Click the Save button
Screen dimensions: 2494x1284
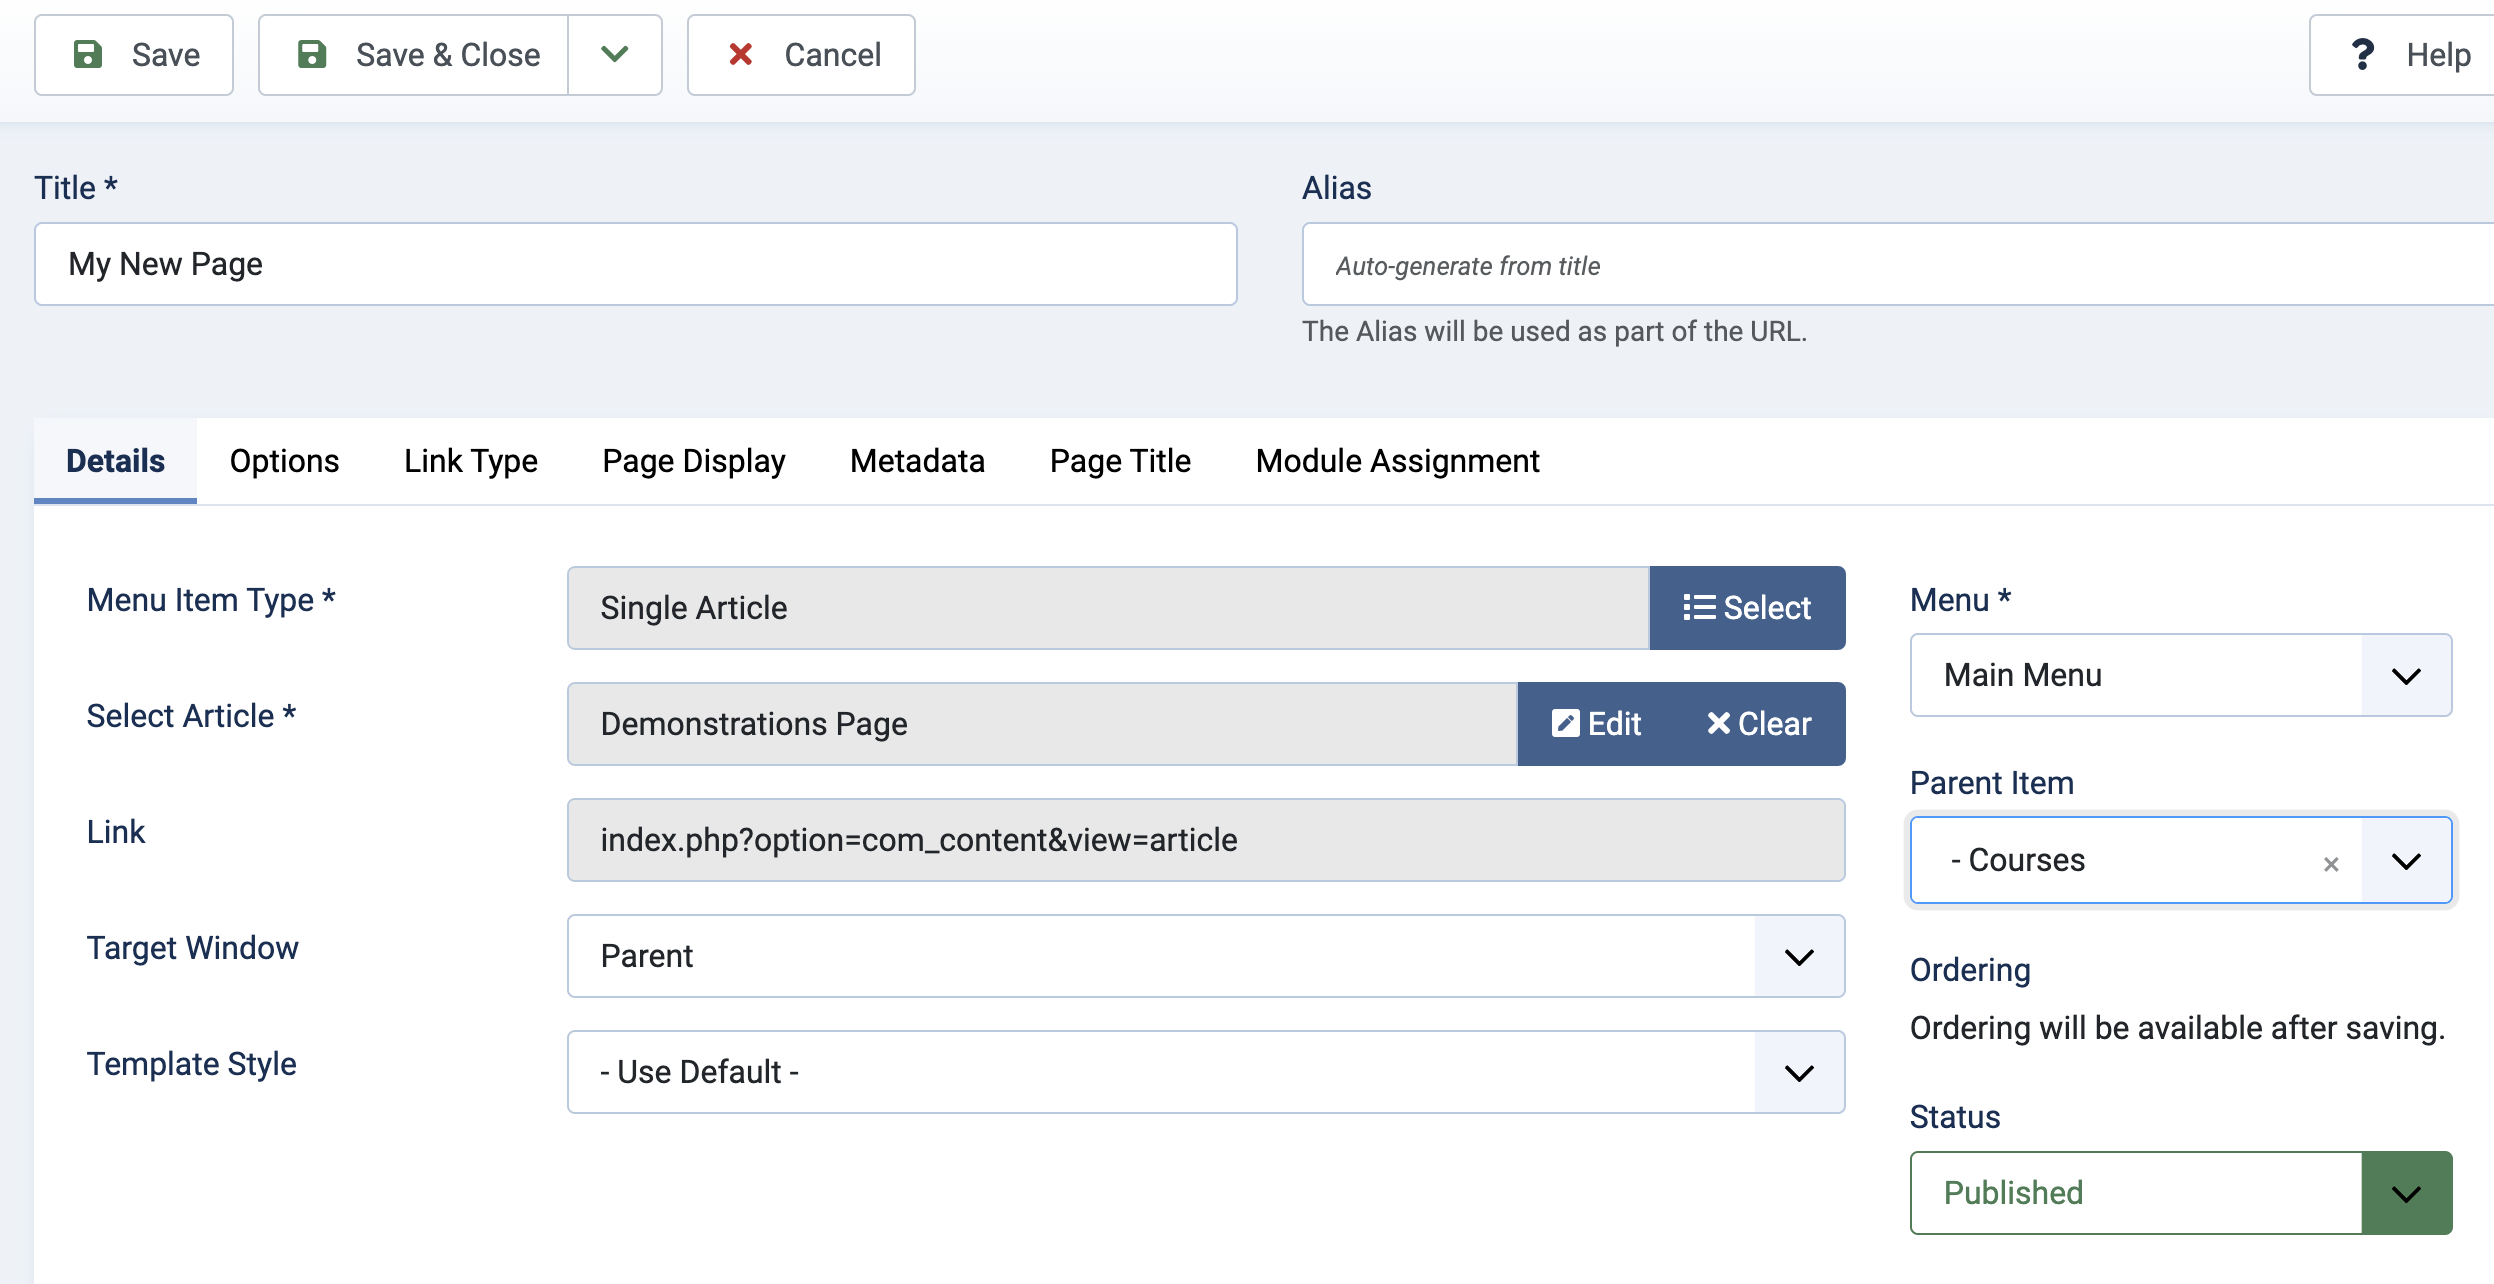tap(134, 55)
